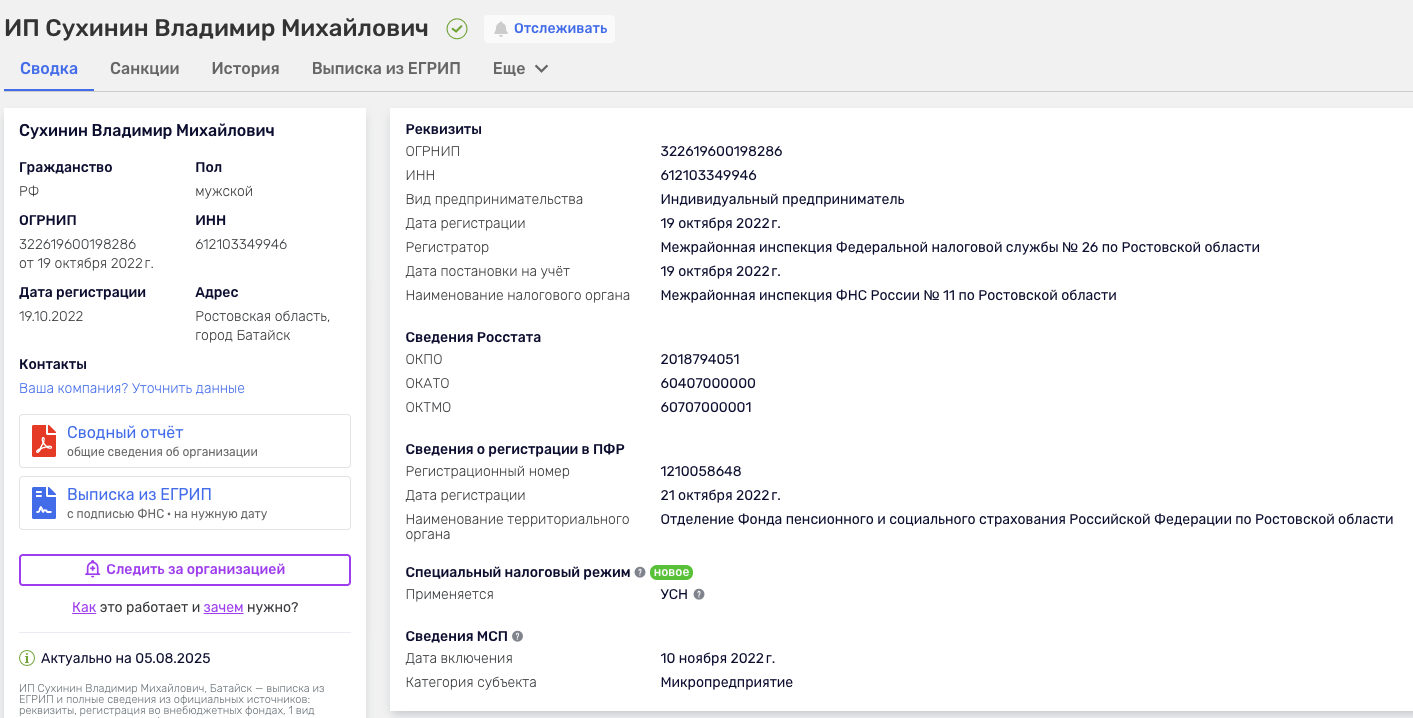Click the question mark next to УСН
This screenshot has height=718, width=1413.
699,594
